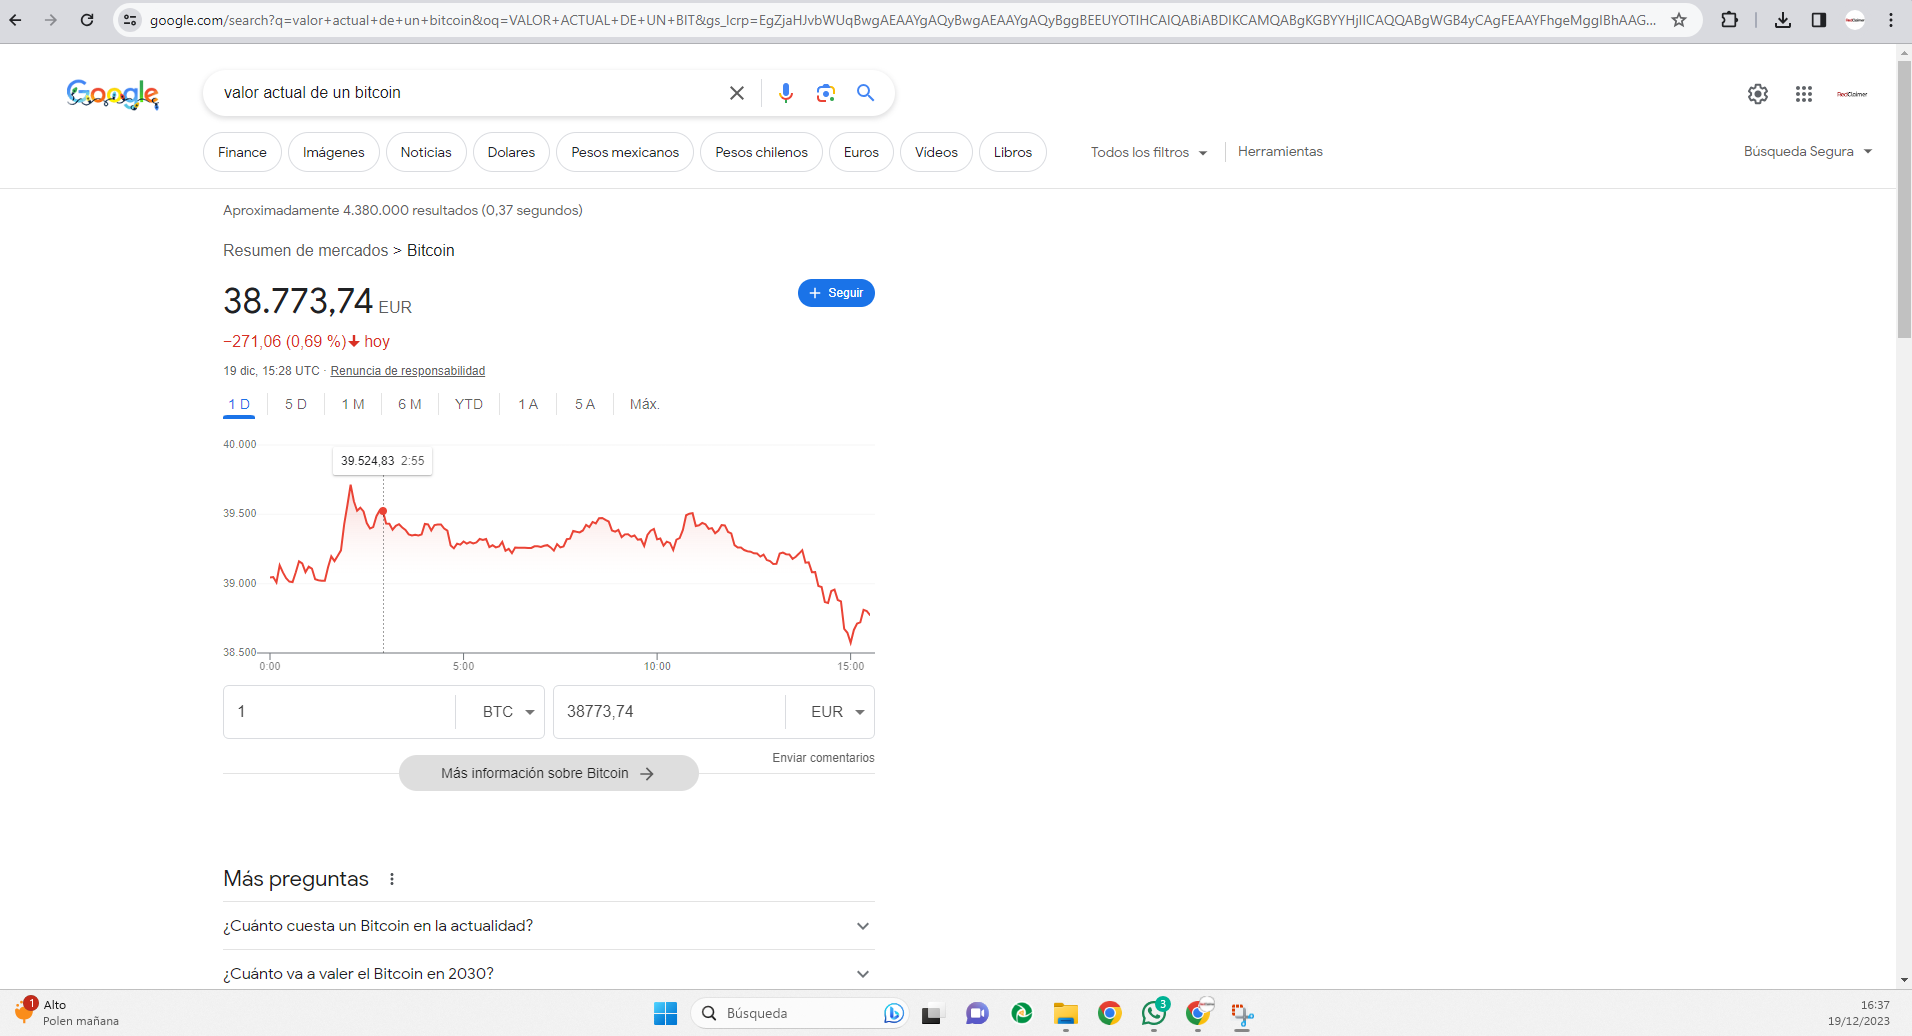Viewport: 1912px width, 1036px height.
Task: Open 'Renuncia de responsabilidad' link
Action: tap(407, 371)
